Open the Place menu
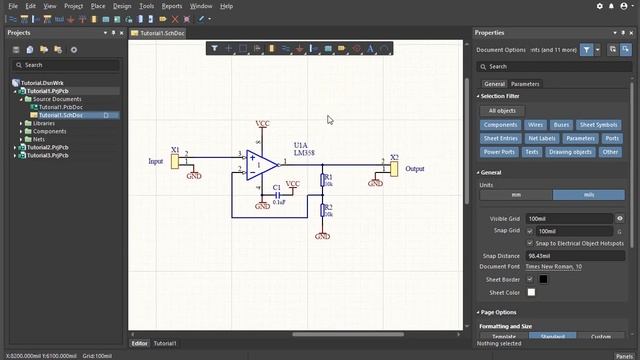Image resolution: width=640 pixels, height=360 pixels. pyautogui.click(x=98, y=6)
